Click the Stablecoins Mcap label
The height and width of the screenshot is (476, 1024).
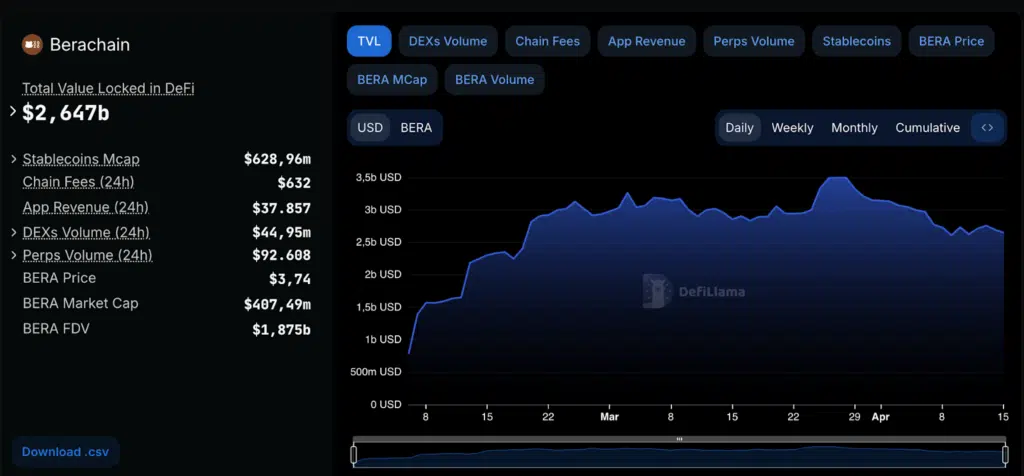click(x=81, y=159)
